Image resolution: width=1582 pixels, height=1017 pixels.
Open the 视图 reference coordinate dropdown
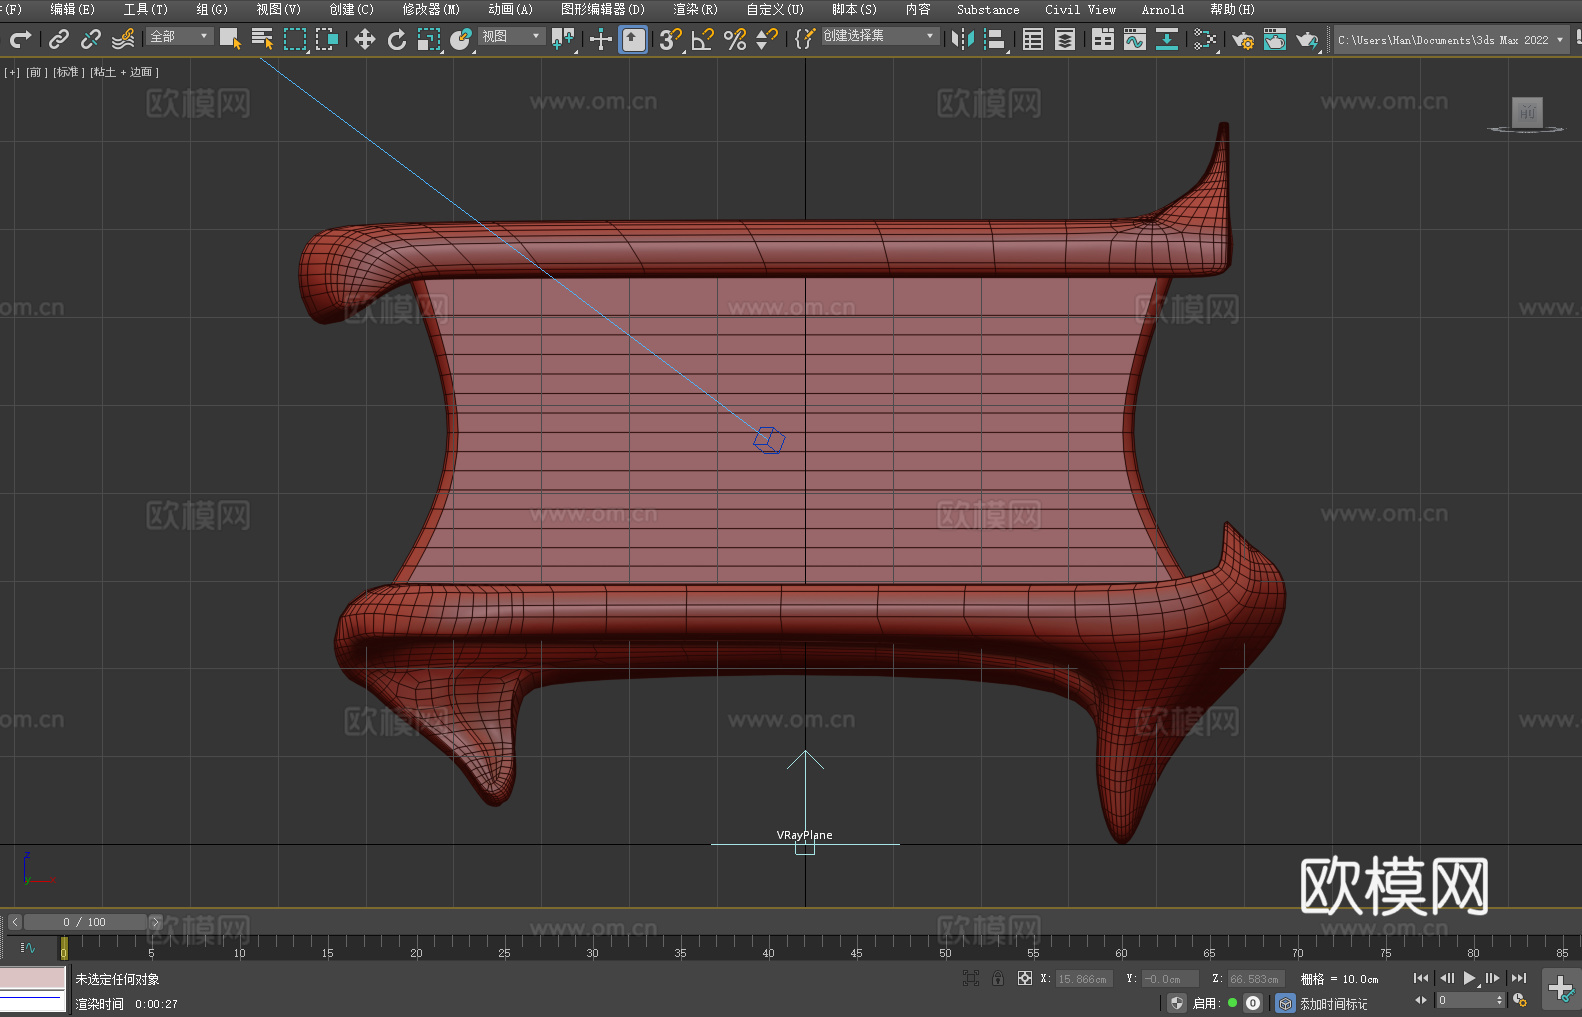512,36
